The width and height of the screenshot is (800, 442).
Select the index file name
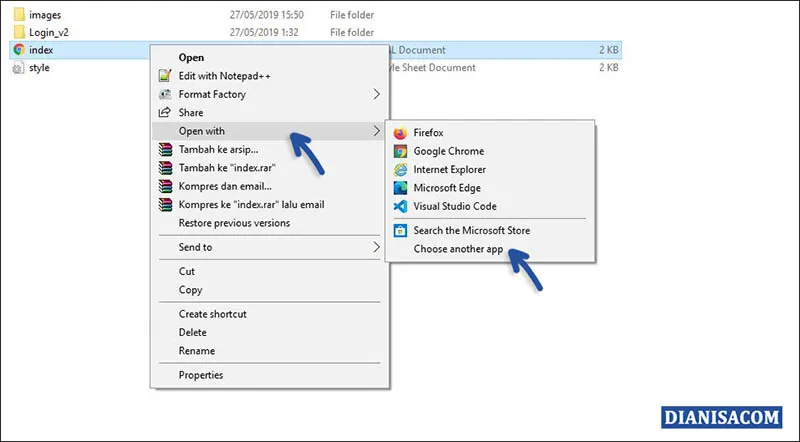click(41, 50)
